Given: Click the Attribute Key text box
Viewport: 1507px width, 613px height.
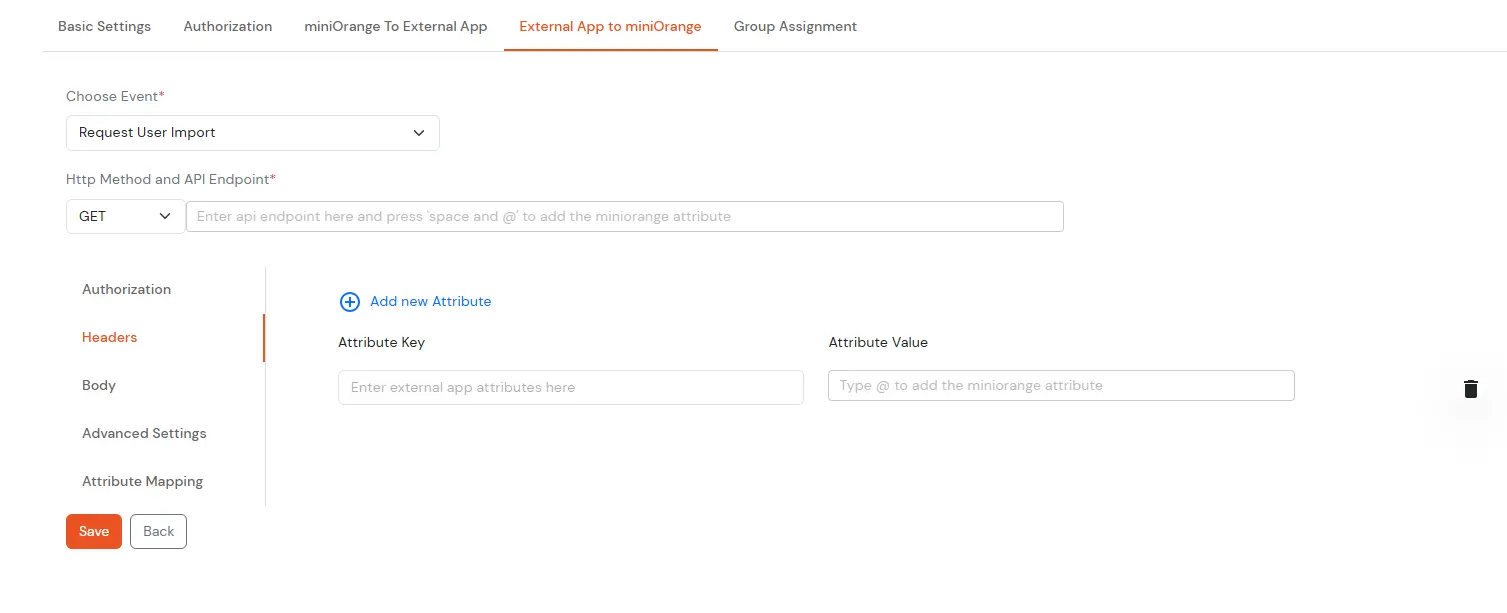Looking at the screenshot, I should click(x=570, y=387).
